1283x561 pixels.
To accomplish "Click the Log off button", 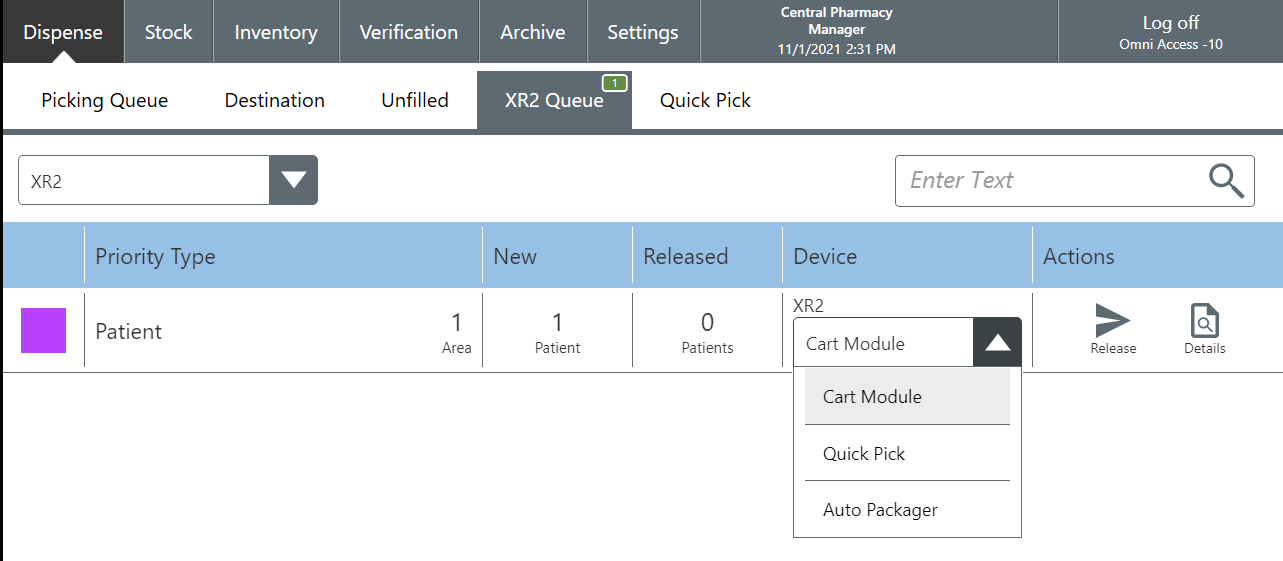I will 1170,32.
